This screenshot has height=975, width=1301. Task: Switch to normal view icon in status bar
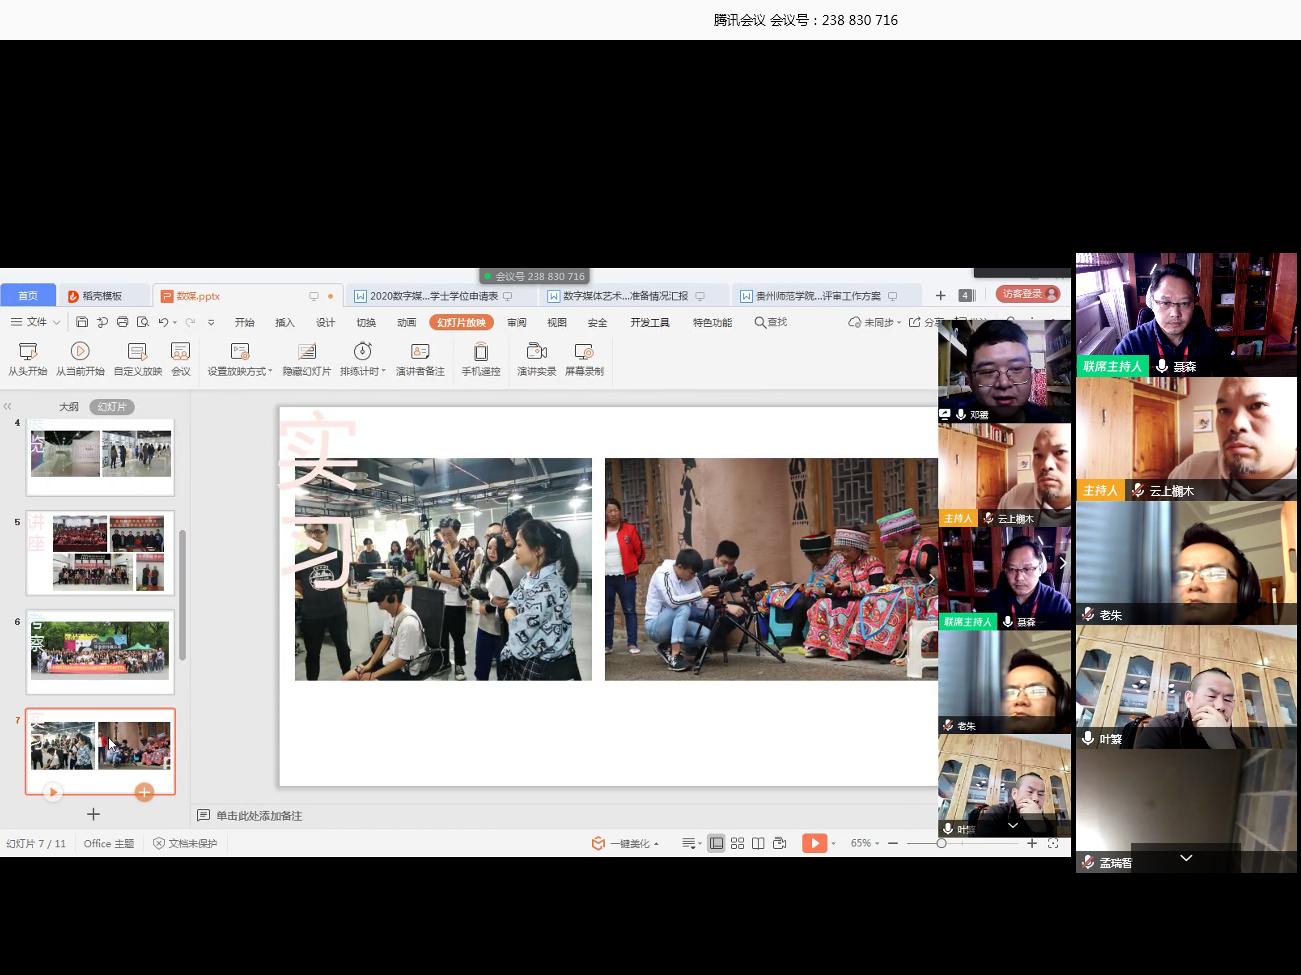(716, 843)
